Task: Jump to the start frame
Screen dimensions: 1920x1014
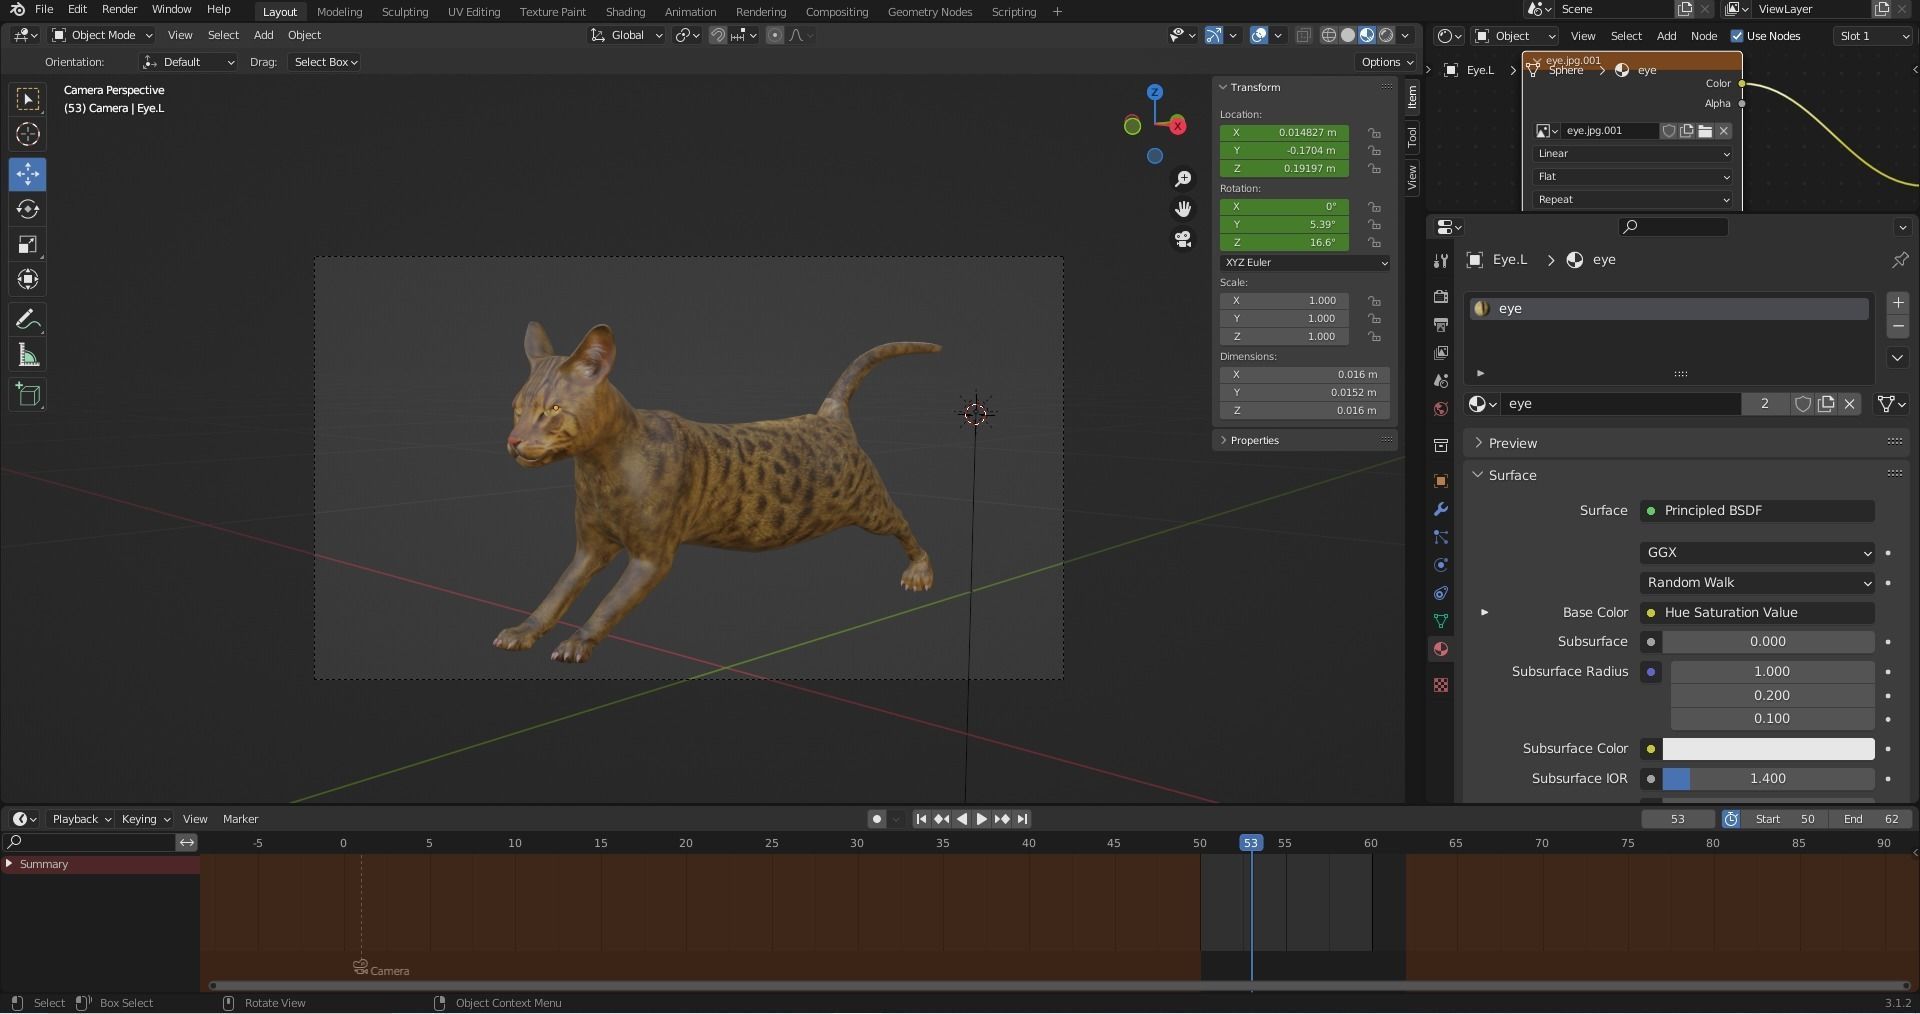Action: [921, 819]
